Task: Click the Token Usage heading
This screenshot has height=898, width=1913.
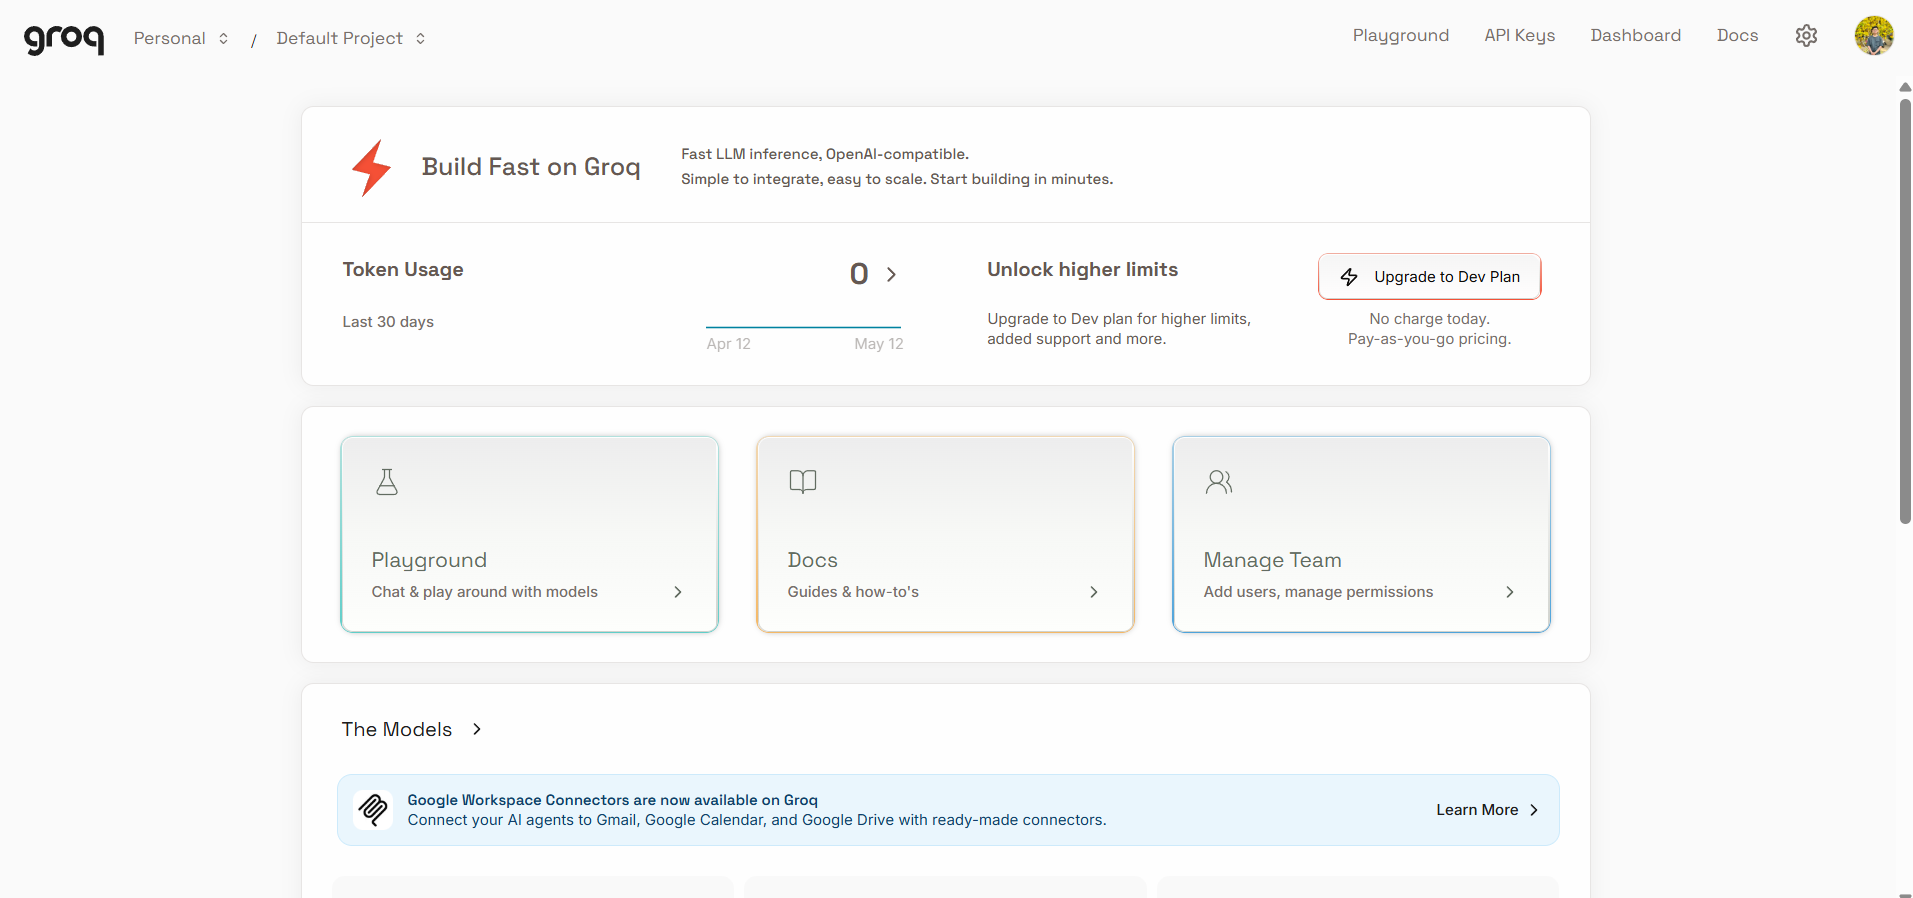Action: (x=403, y=269)
